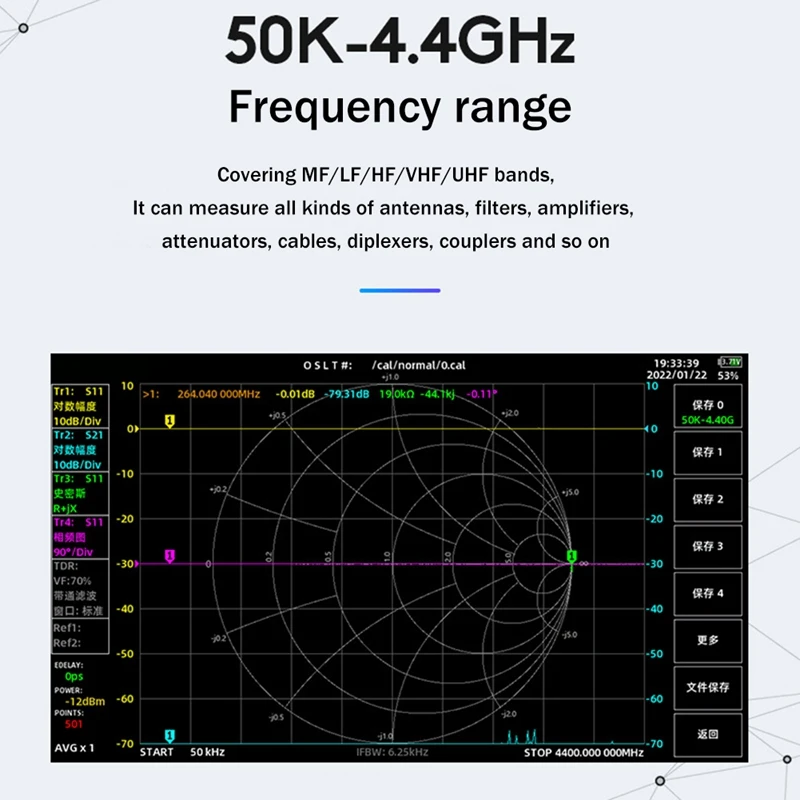Screen dimensions: 800x800
Task: Open the Tr4 phase trace settings
Action: (77, 536)
